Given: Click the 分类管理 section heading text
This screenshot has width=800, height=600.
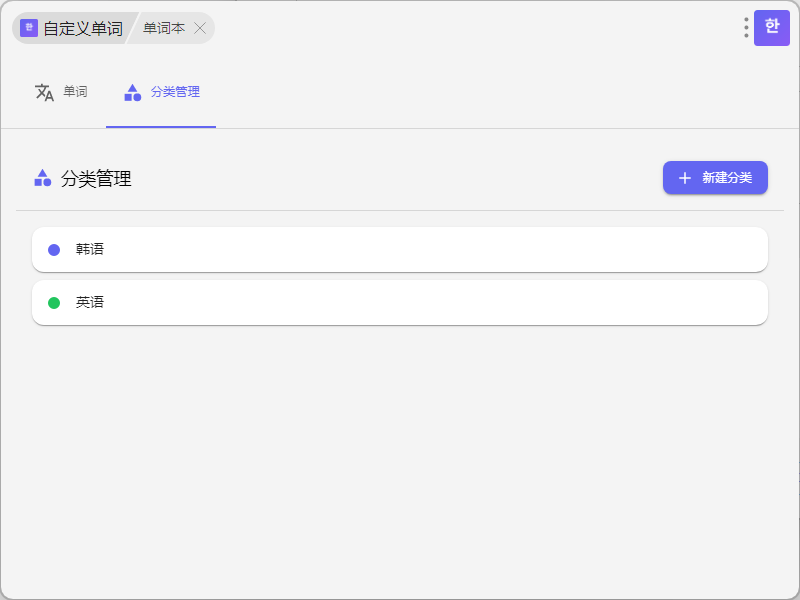Looking at the screenshot, I should [x=96, y=179].
